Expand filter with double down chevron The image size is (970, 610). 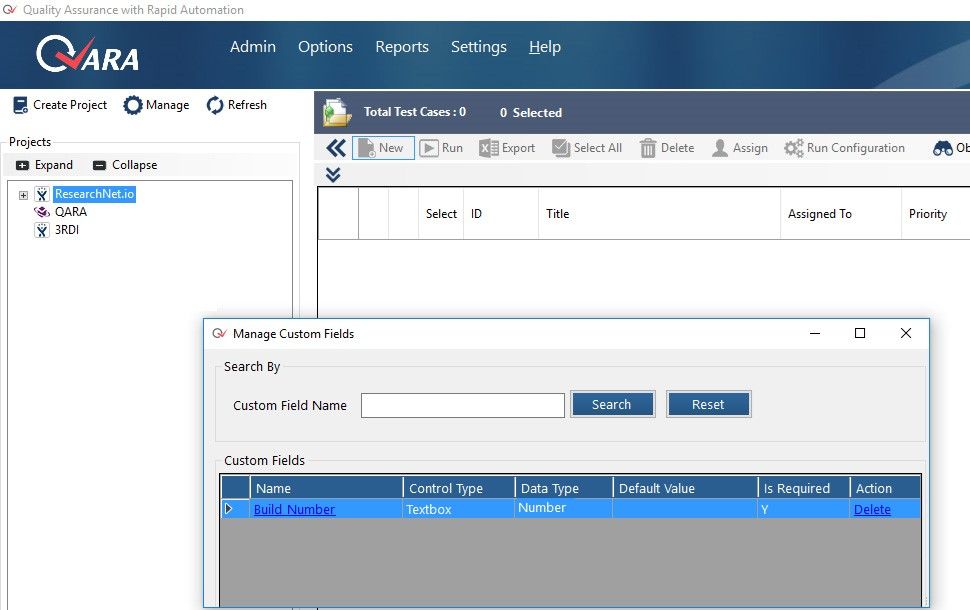(333, 175)
